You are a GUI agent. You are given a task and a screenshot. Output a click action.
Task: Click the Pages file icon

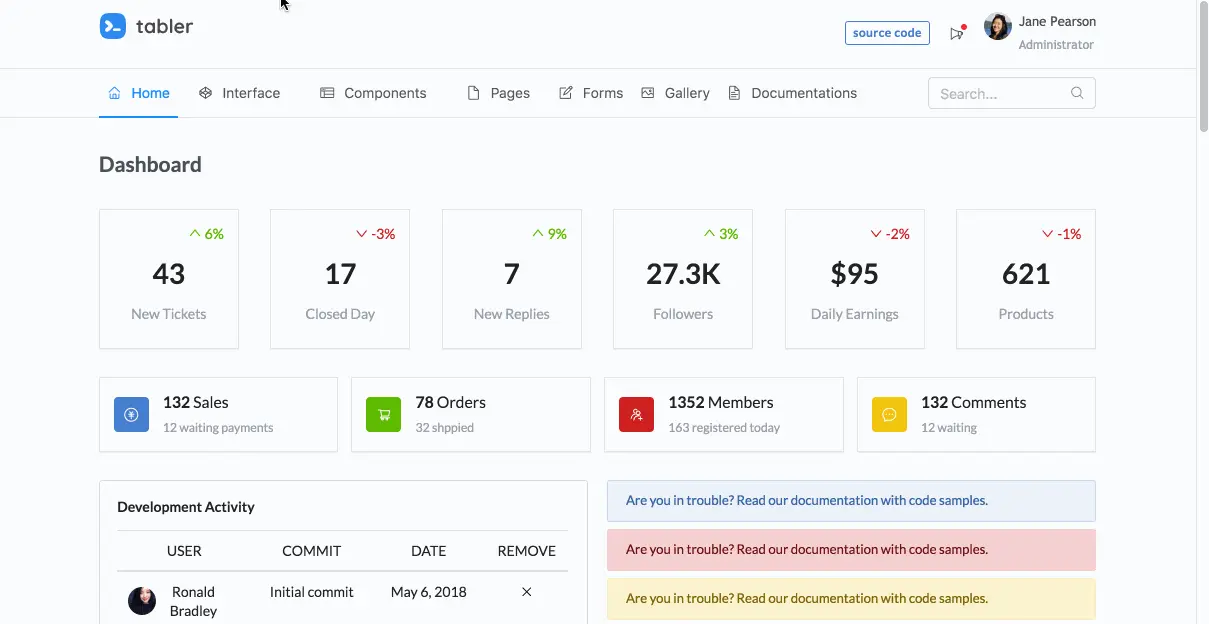(x=474, y=93)
